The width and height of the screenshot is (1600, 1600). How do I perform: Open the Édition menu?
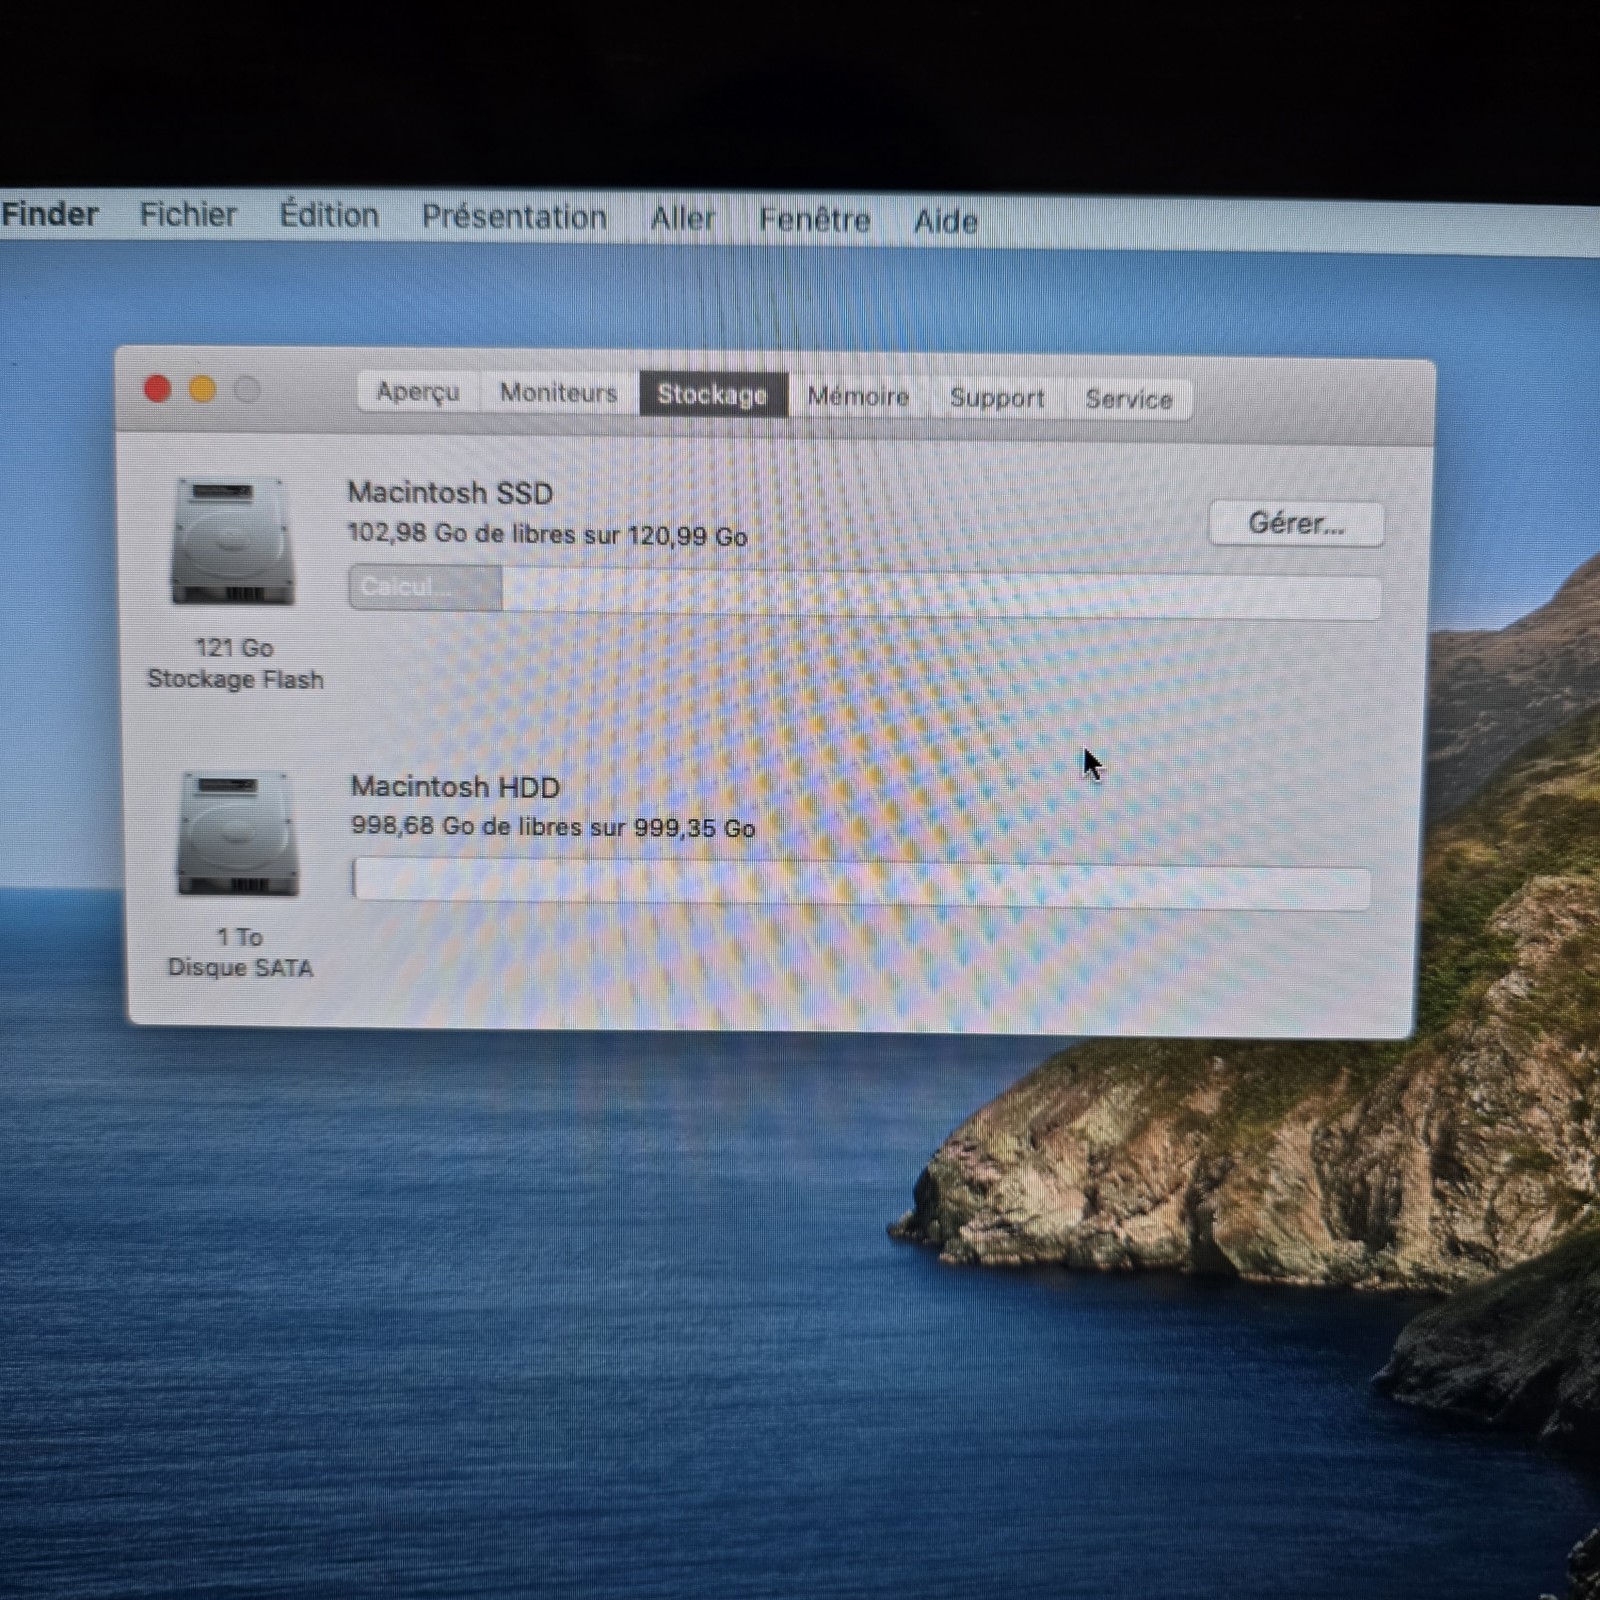[329, 215]
